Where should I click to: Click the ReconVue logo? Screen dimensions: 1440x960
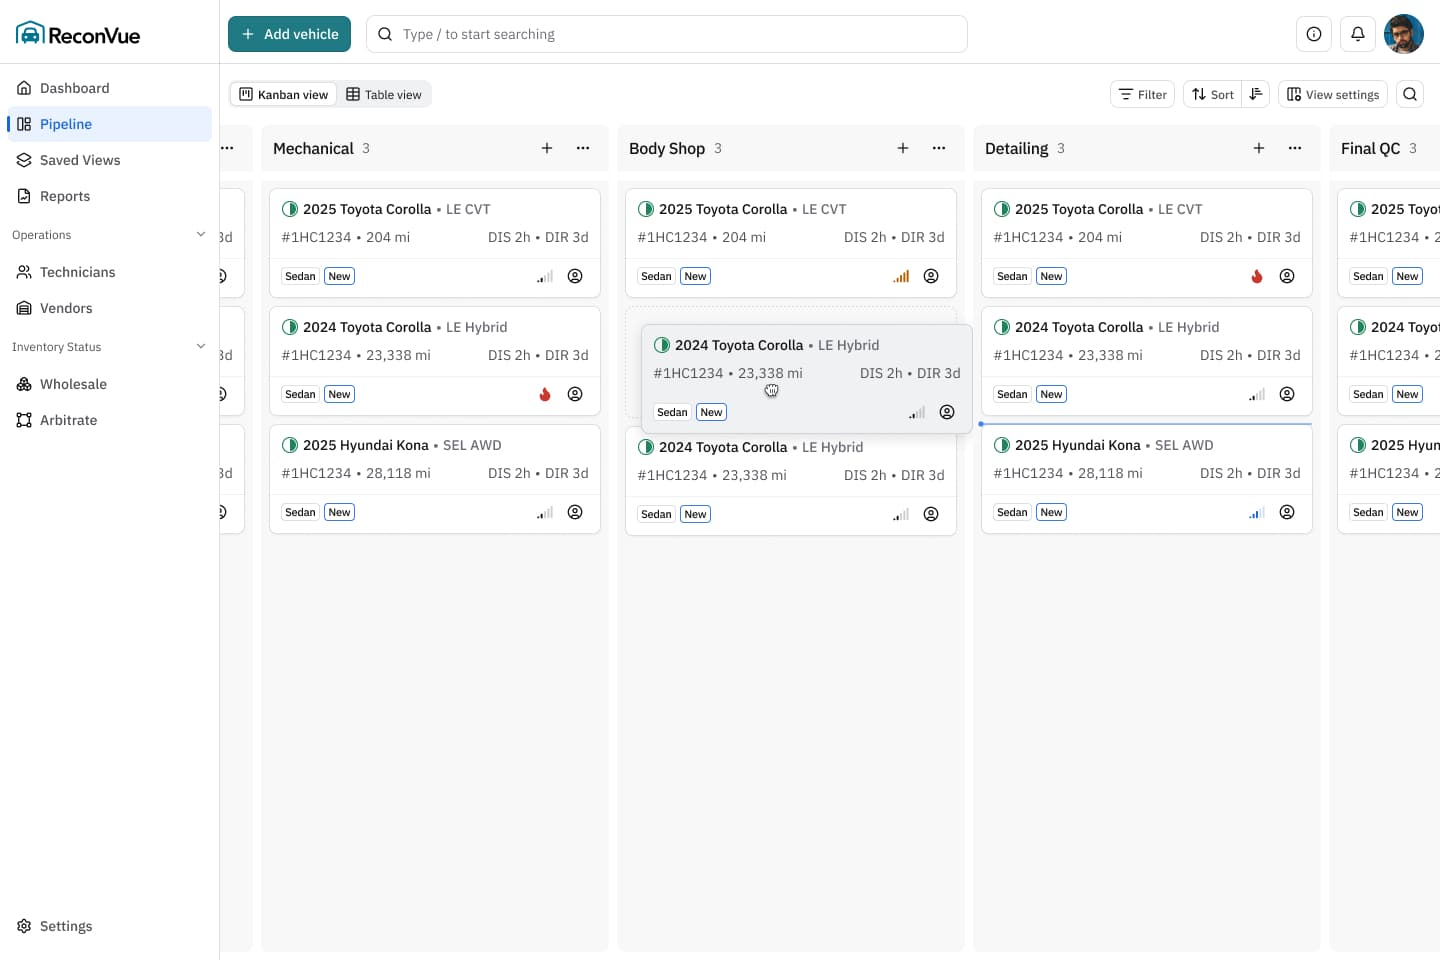77,33
